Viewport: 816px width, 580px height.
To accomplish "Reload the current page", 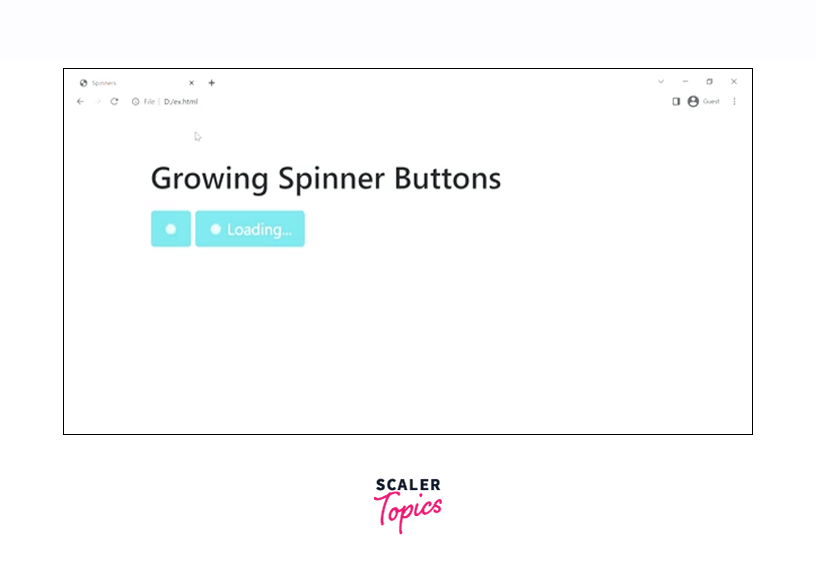I will click(x=114, y=101).
